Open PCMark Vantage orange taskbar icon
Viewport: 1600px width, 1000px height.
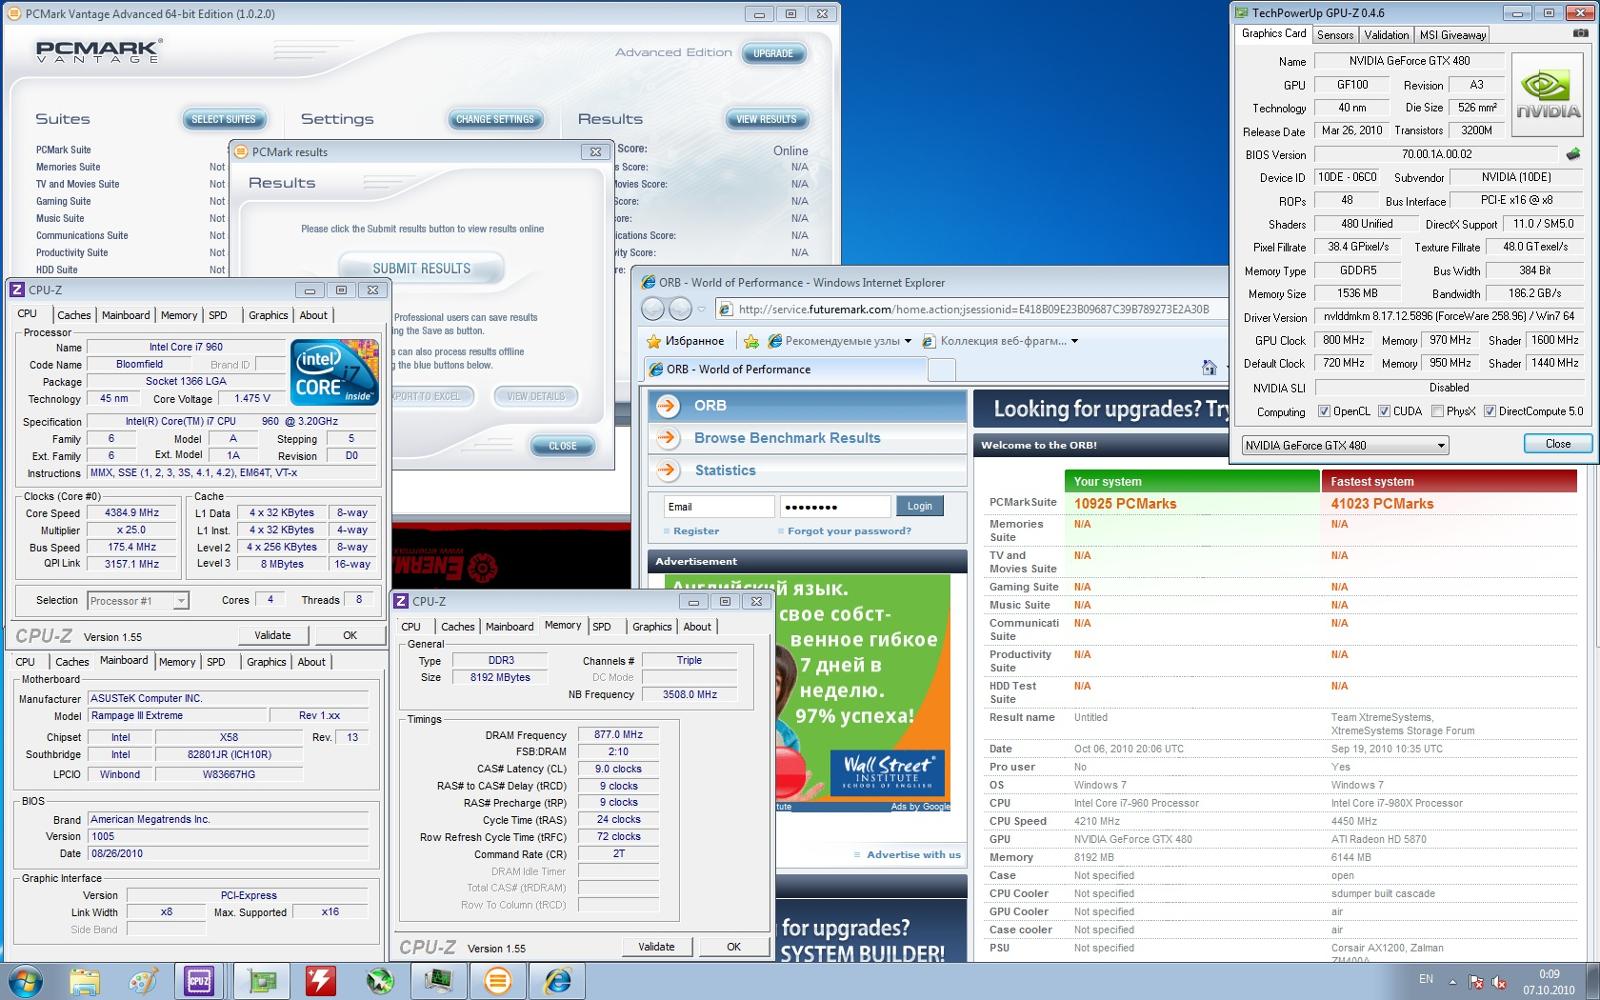pyautogui.click(x=497, y=981)
